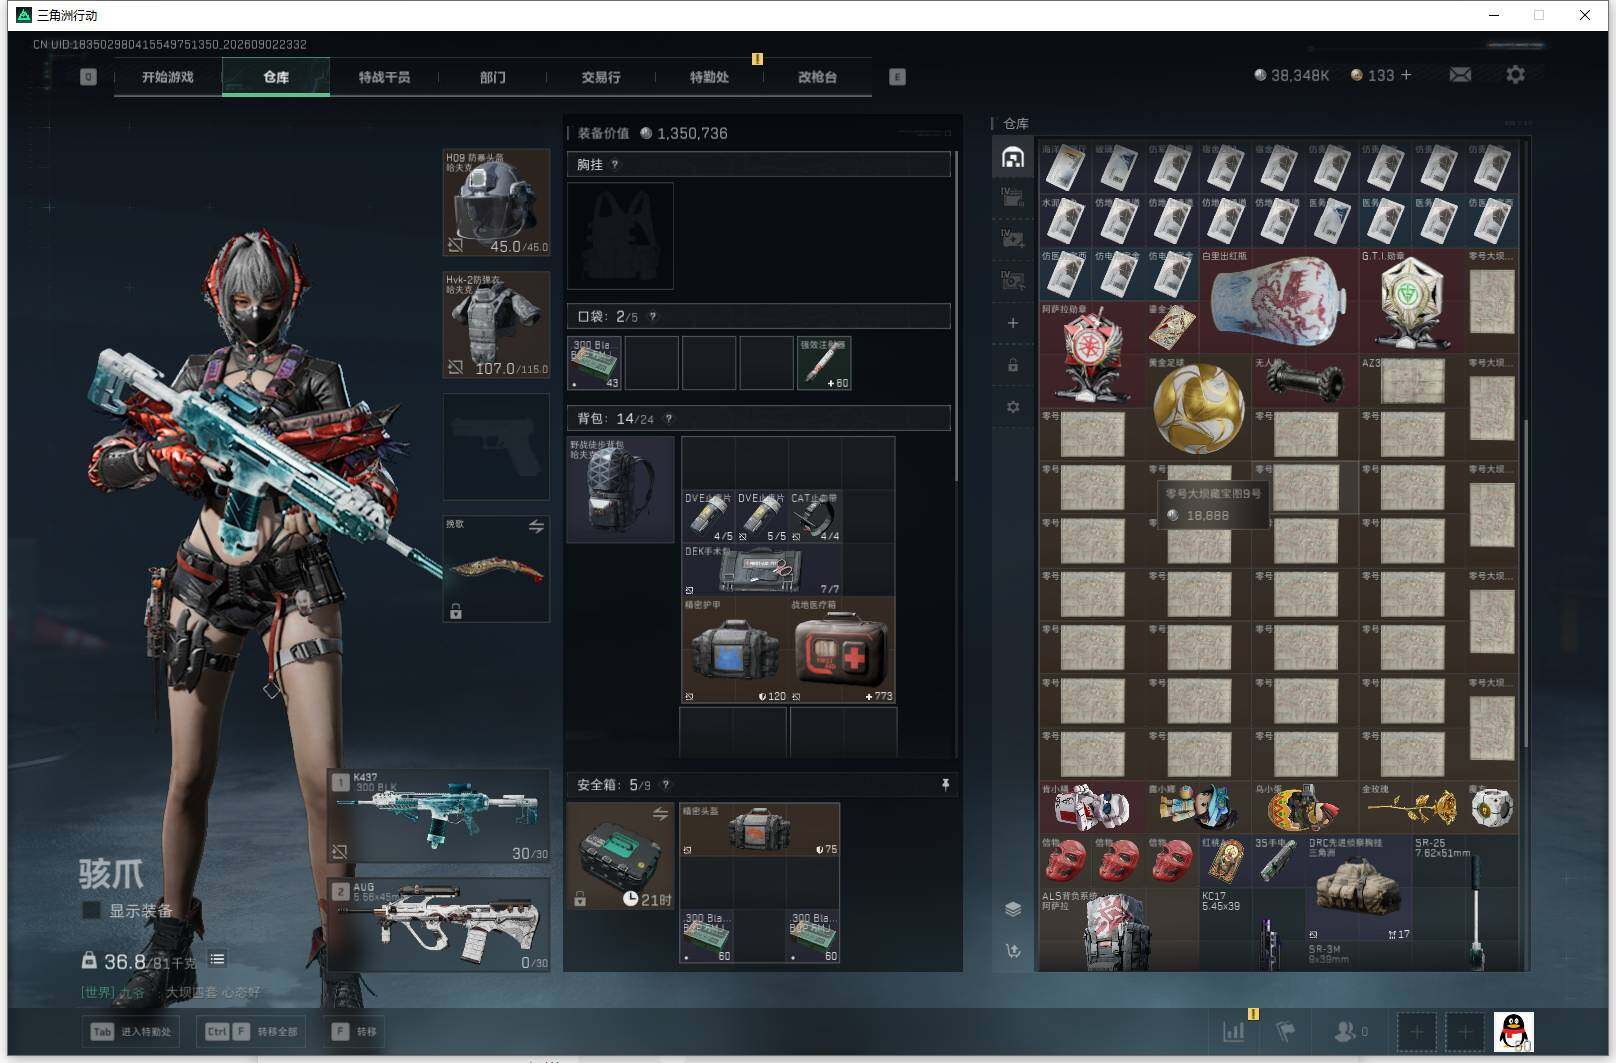Select the CAT止血带 item

tap(815, 516)
